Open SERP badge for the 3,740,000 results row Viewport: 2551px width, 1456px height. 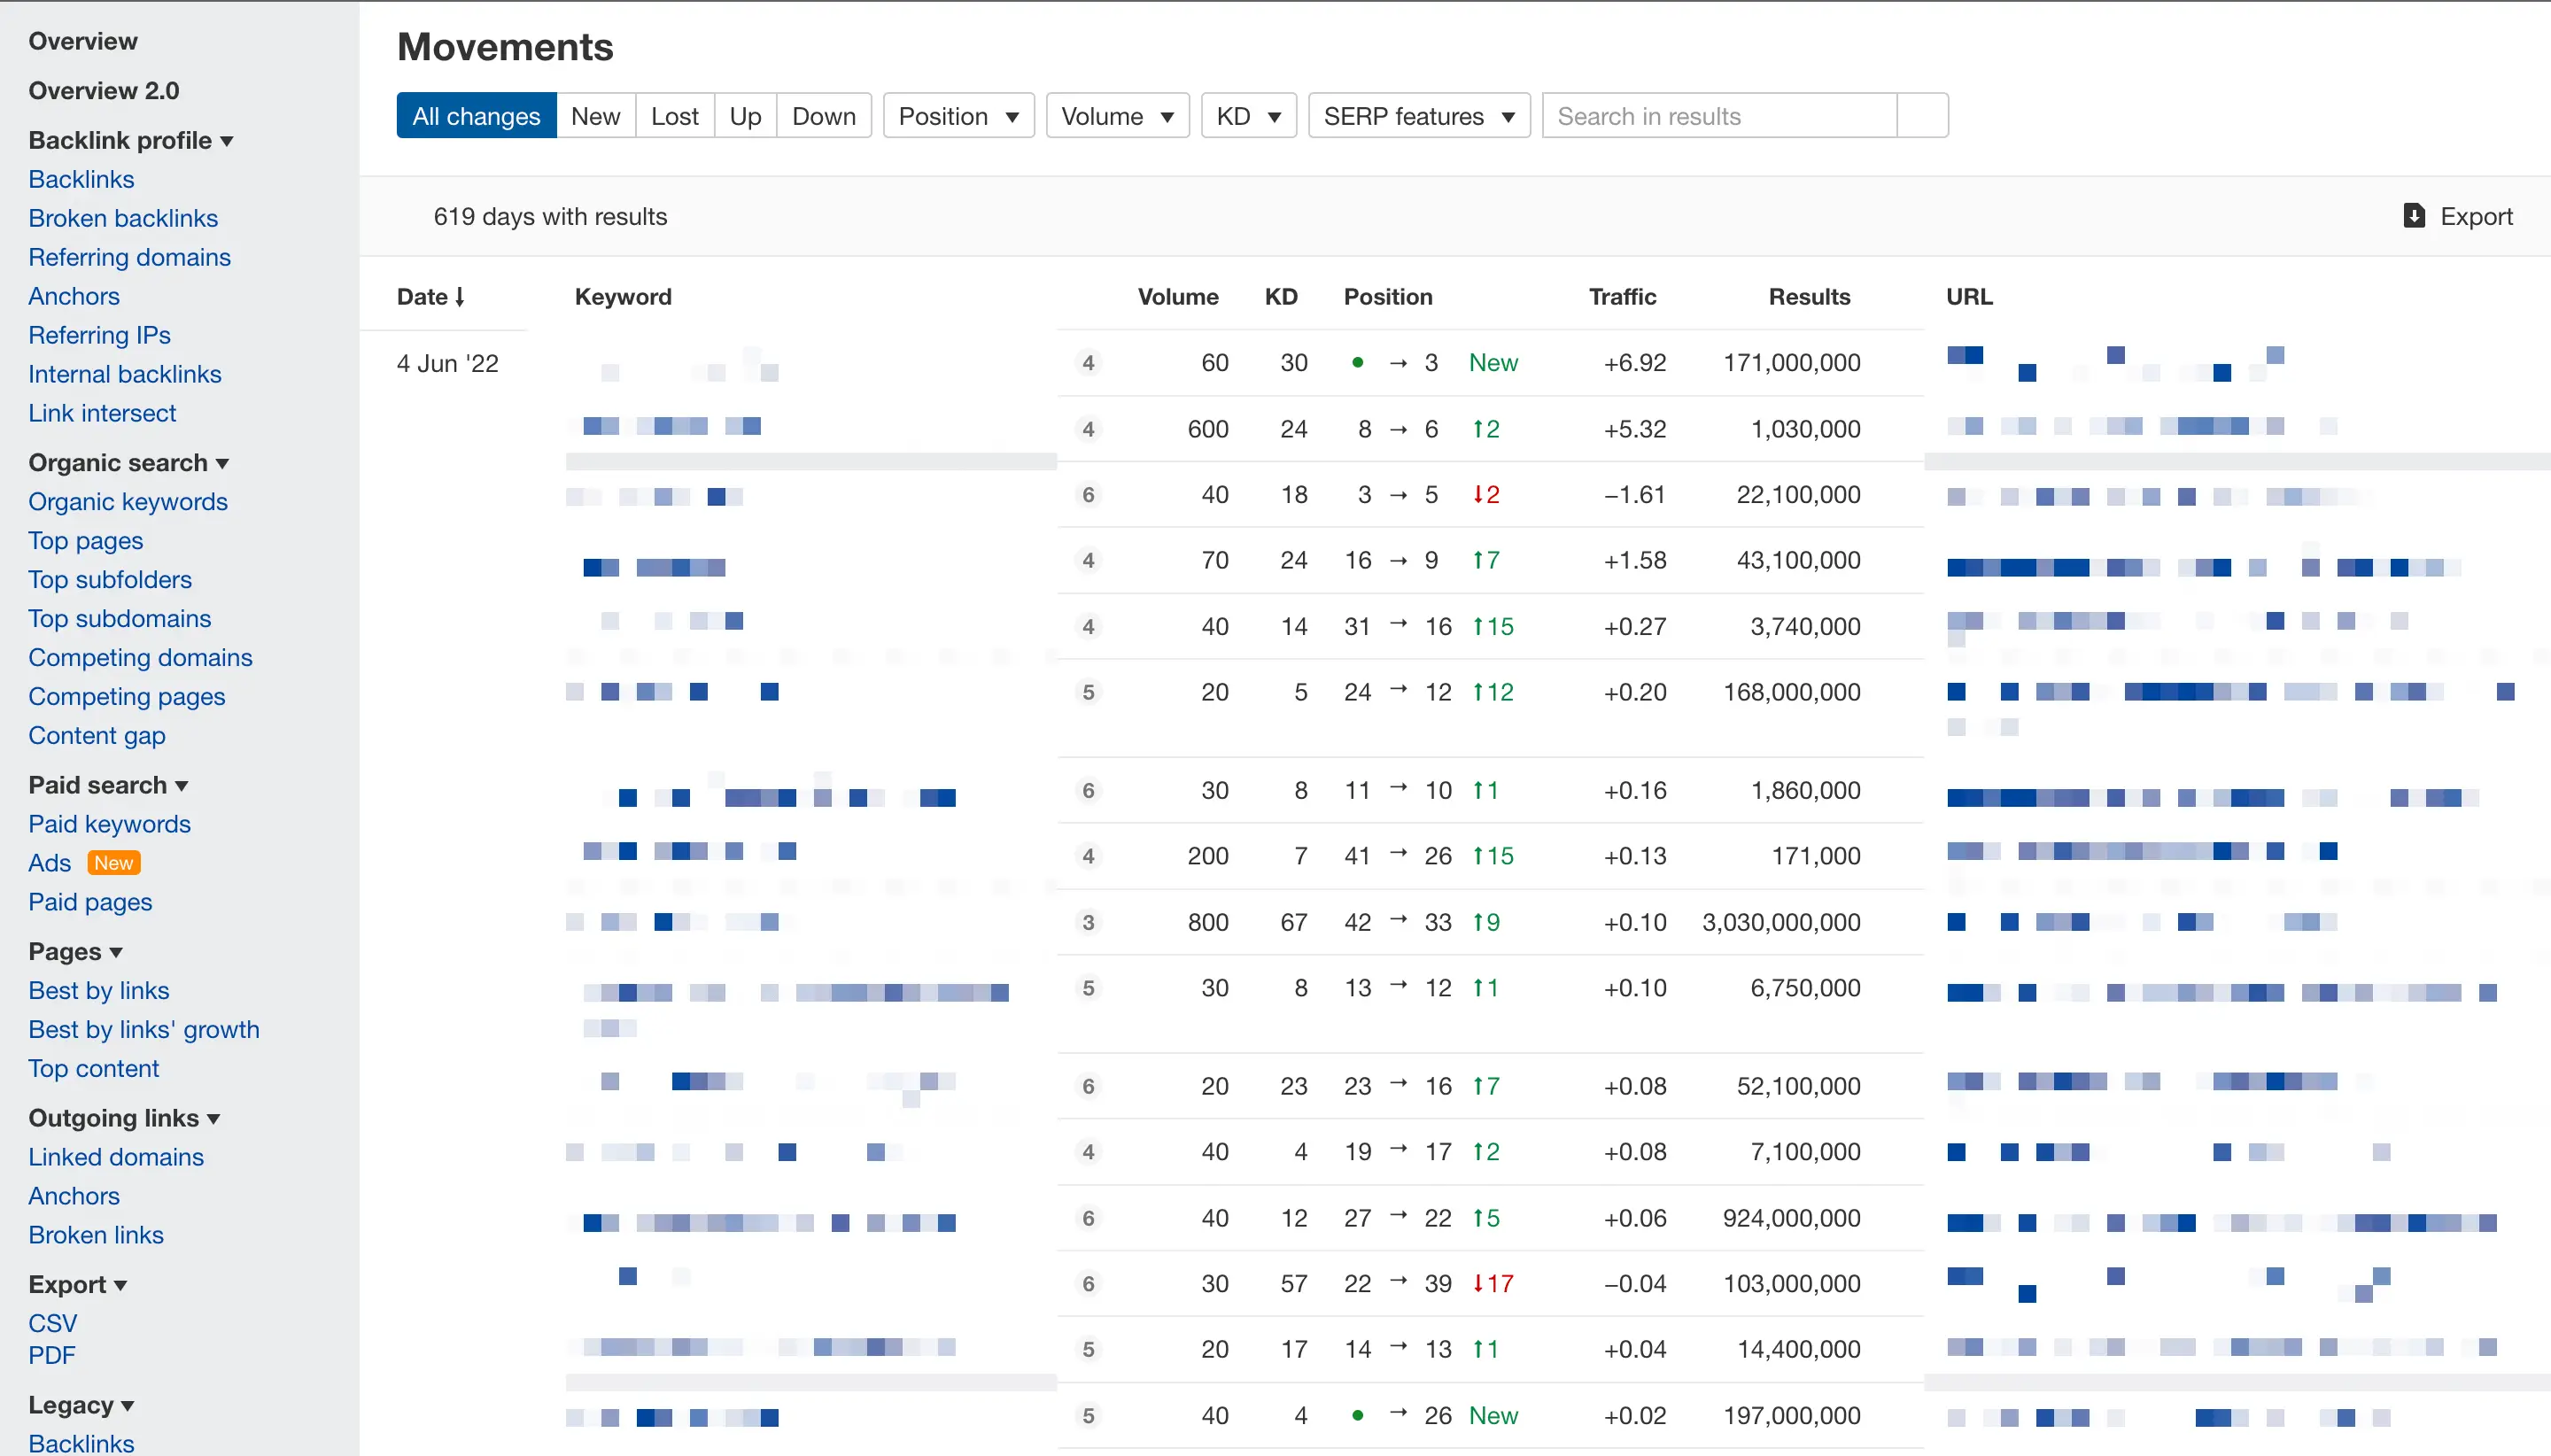[x=1088, y=627]
